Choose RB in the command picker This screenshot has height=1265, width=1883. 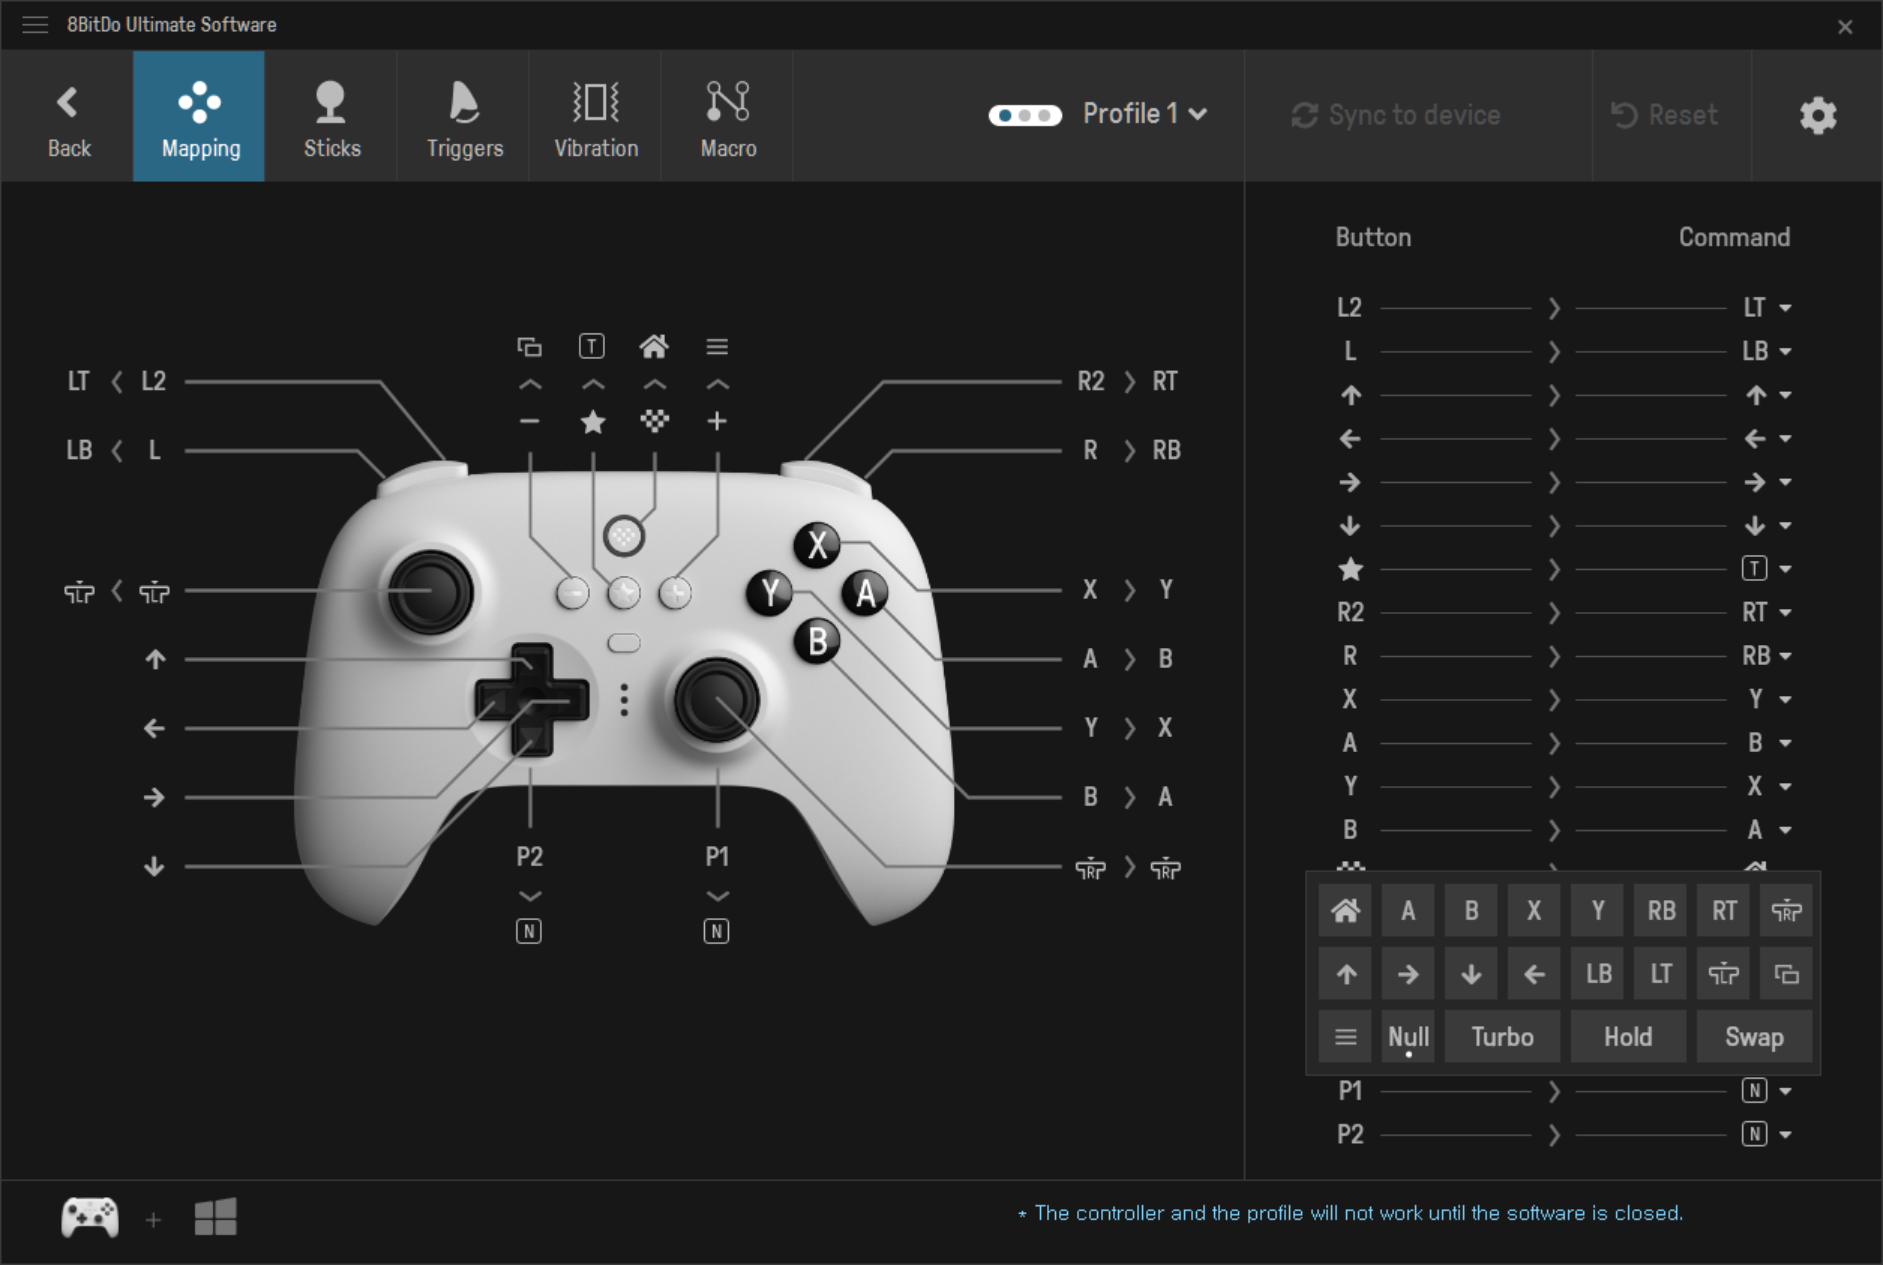[1661, 911]
